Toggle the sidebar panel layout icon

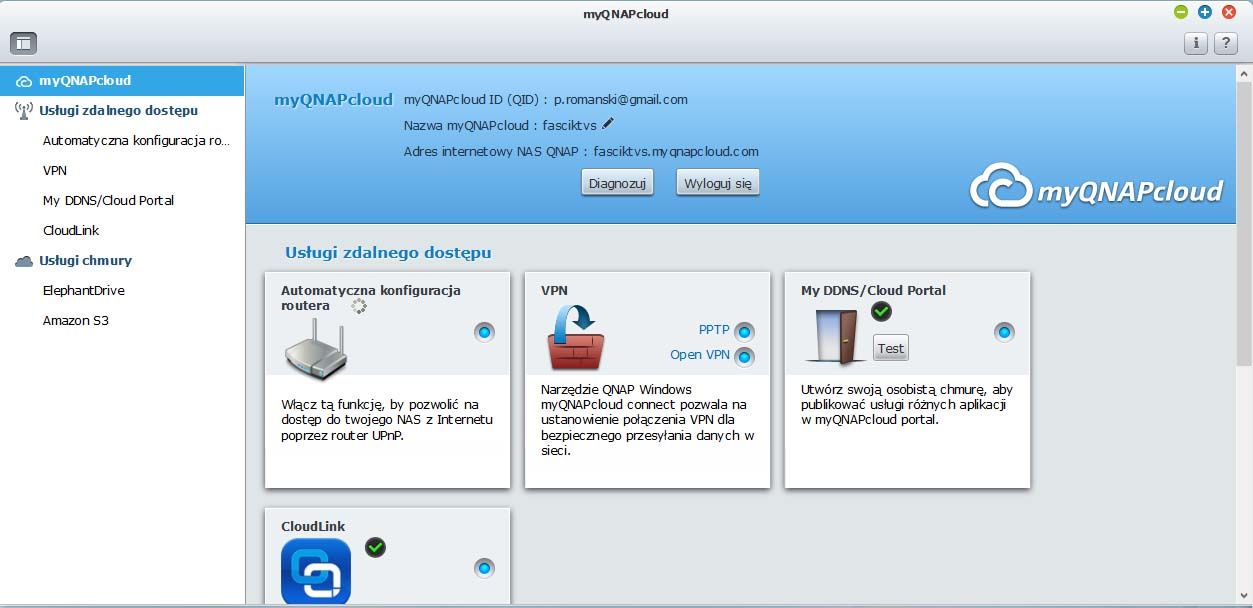(x=24, y=43)
